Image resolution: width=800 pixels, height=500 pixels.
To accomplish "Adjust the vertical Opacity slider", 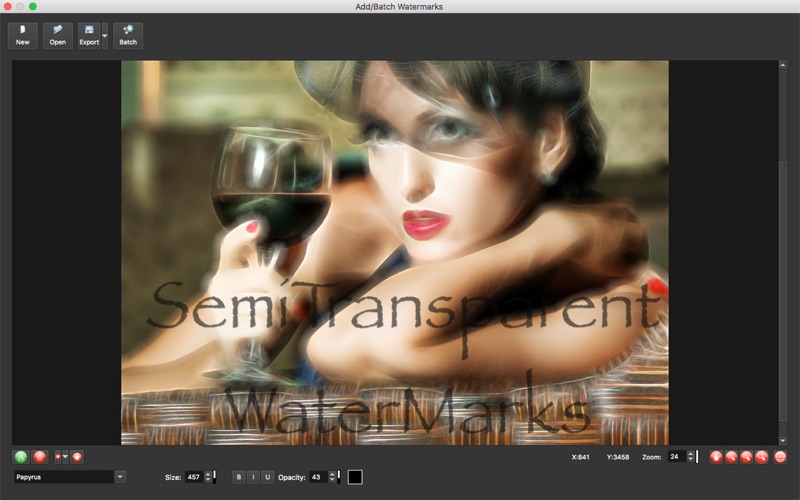I will point(339,477).
